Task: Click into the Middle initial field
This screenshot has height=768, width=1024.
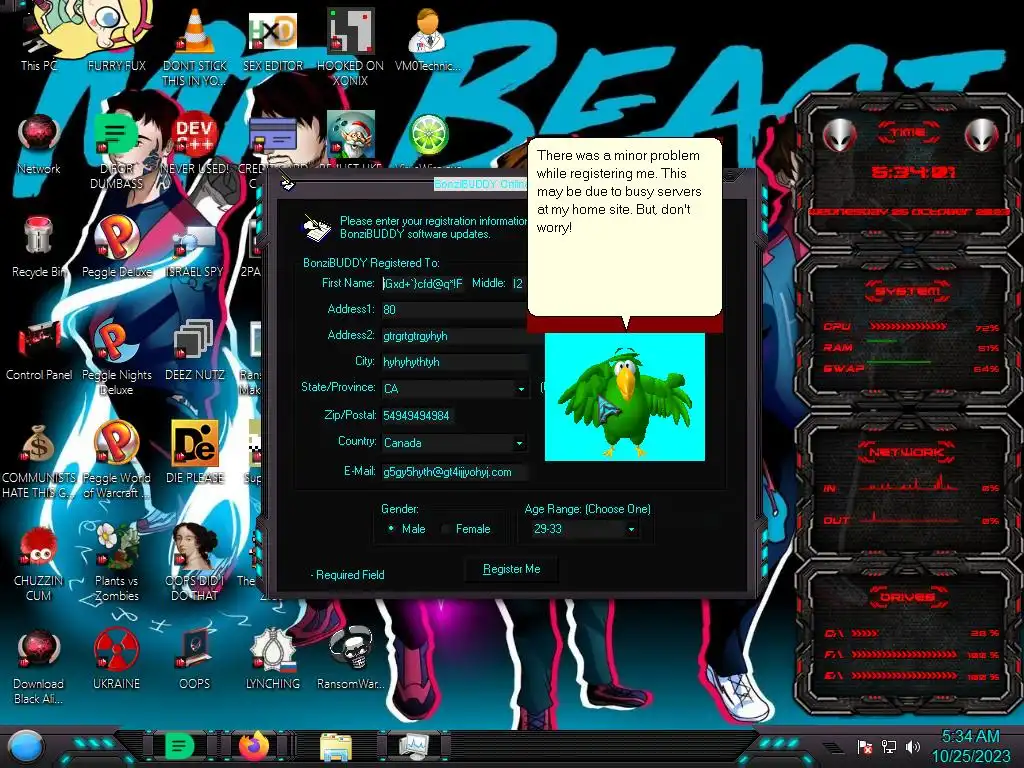Action: pyautogui.click(x=519, y=283)
